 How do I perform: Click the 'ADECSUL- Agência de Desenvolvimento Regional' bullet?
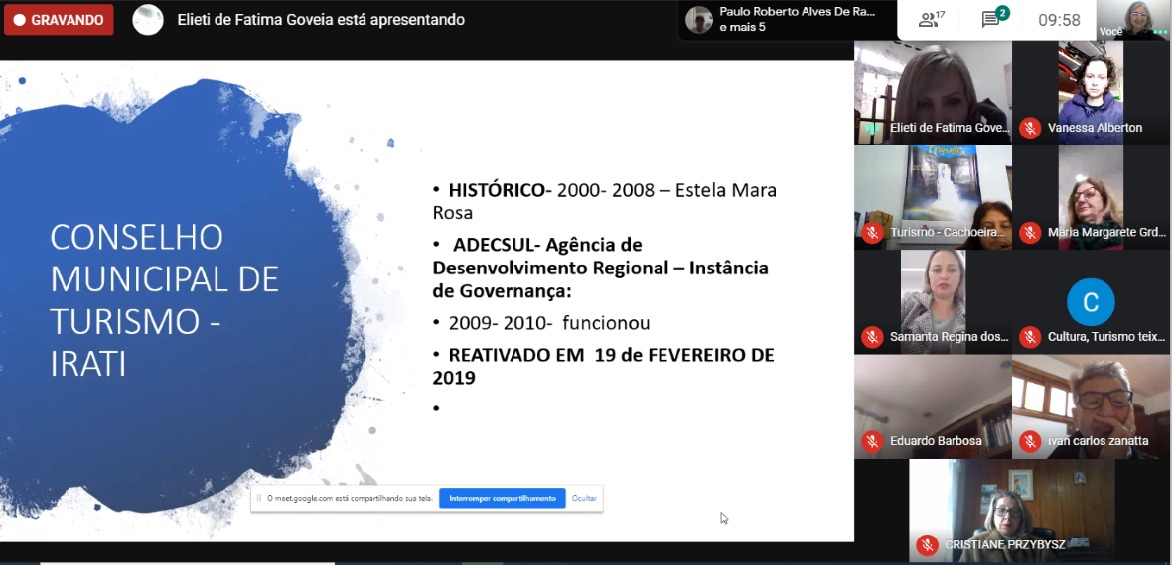pos(600,267)
